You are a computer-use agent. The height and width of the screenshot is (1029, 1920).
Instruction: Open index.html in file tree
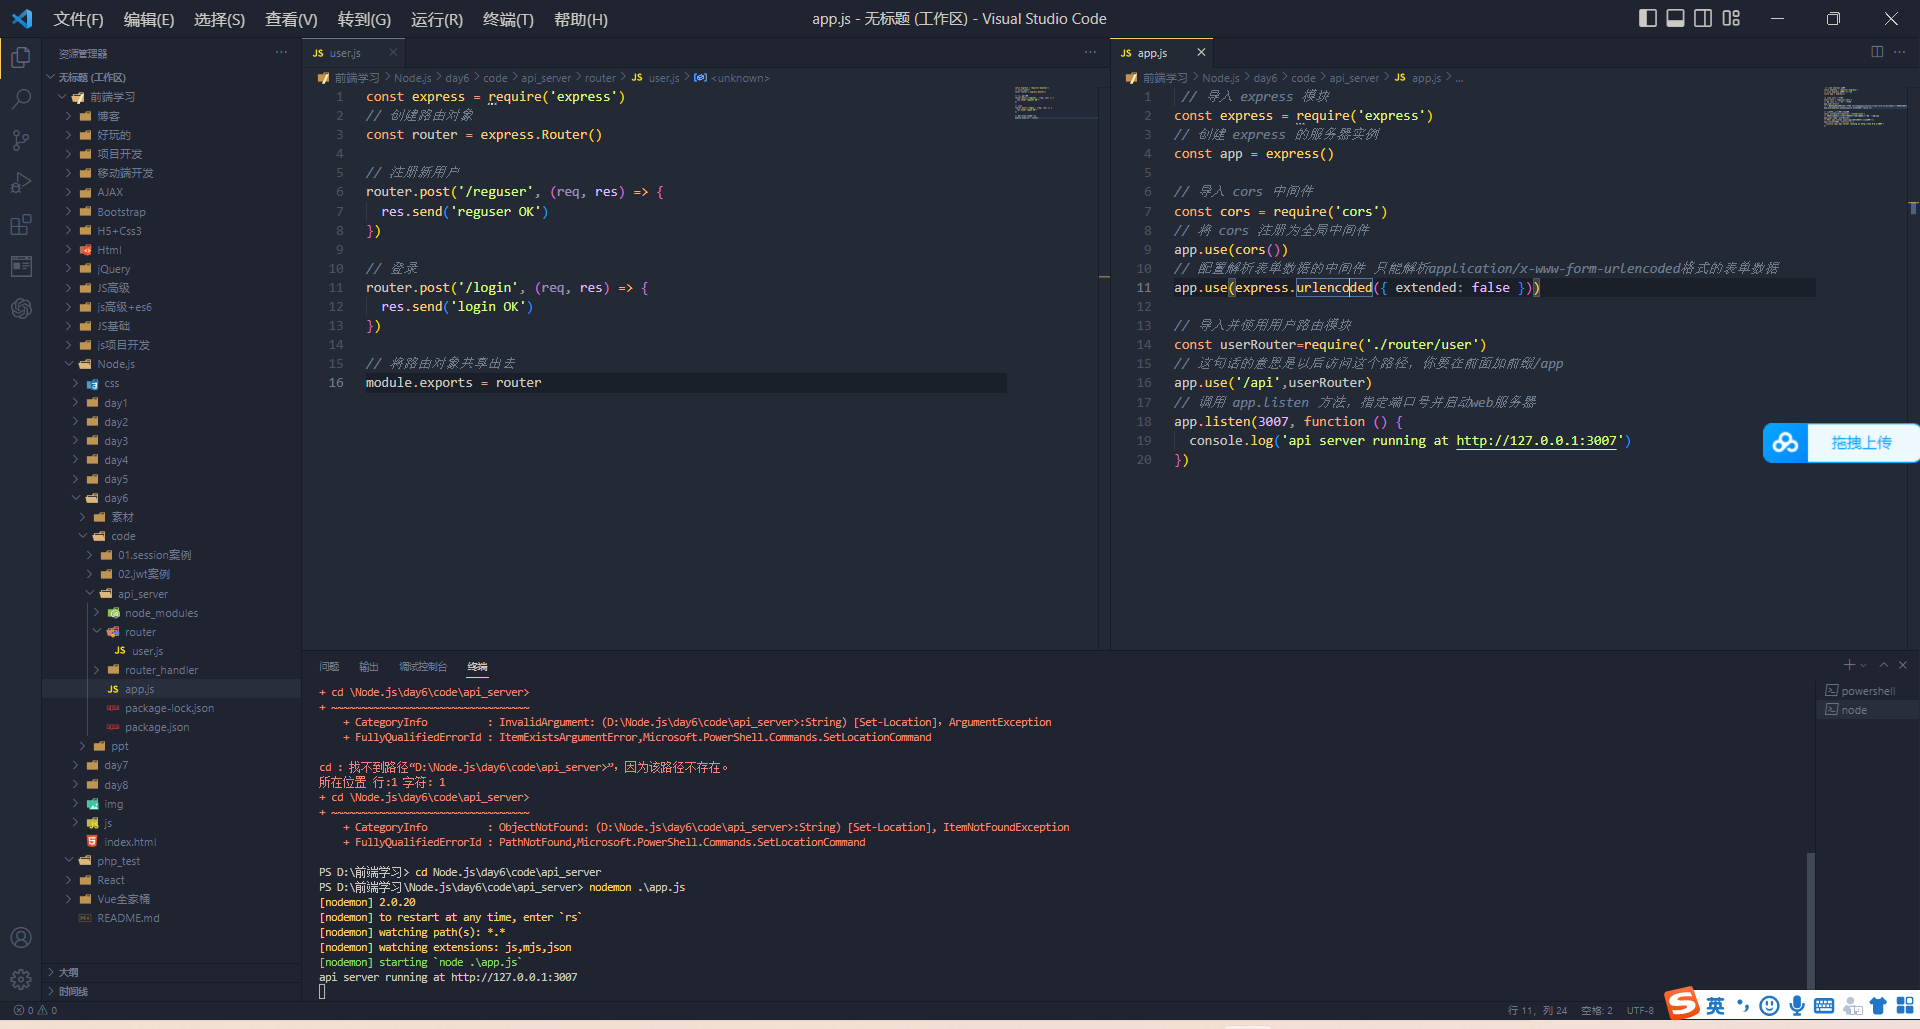click(x=130, y=842)
